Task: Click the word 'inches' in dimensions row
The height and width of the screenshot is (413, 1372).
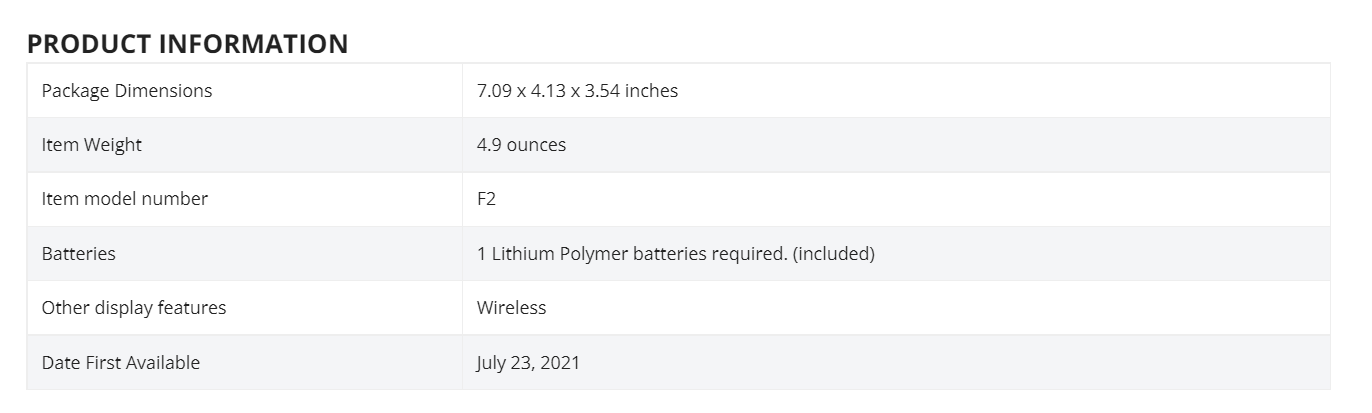Action: (651, 91)
